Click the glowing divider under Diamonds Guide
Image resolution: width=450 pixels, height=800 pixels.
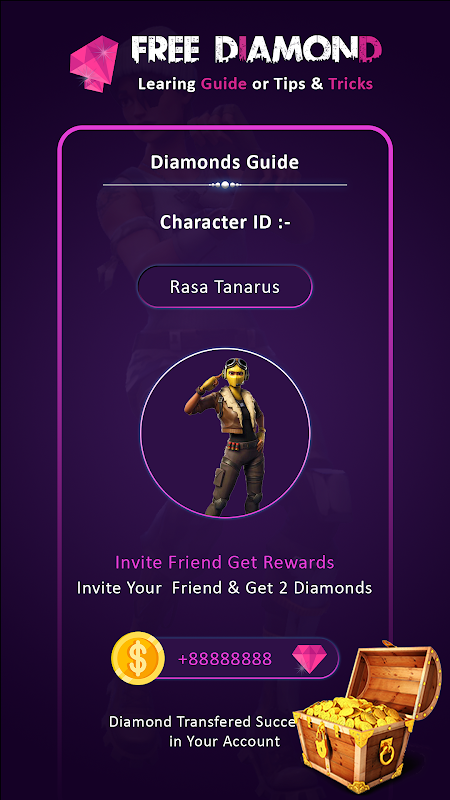[x=225, y=184]
